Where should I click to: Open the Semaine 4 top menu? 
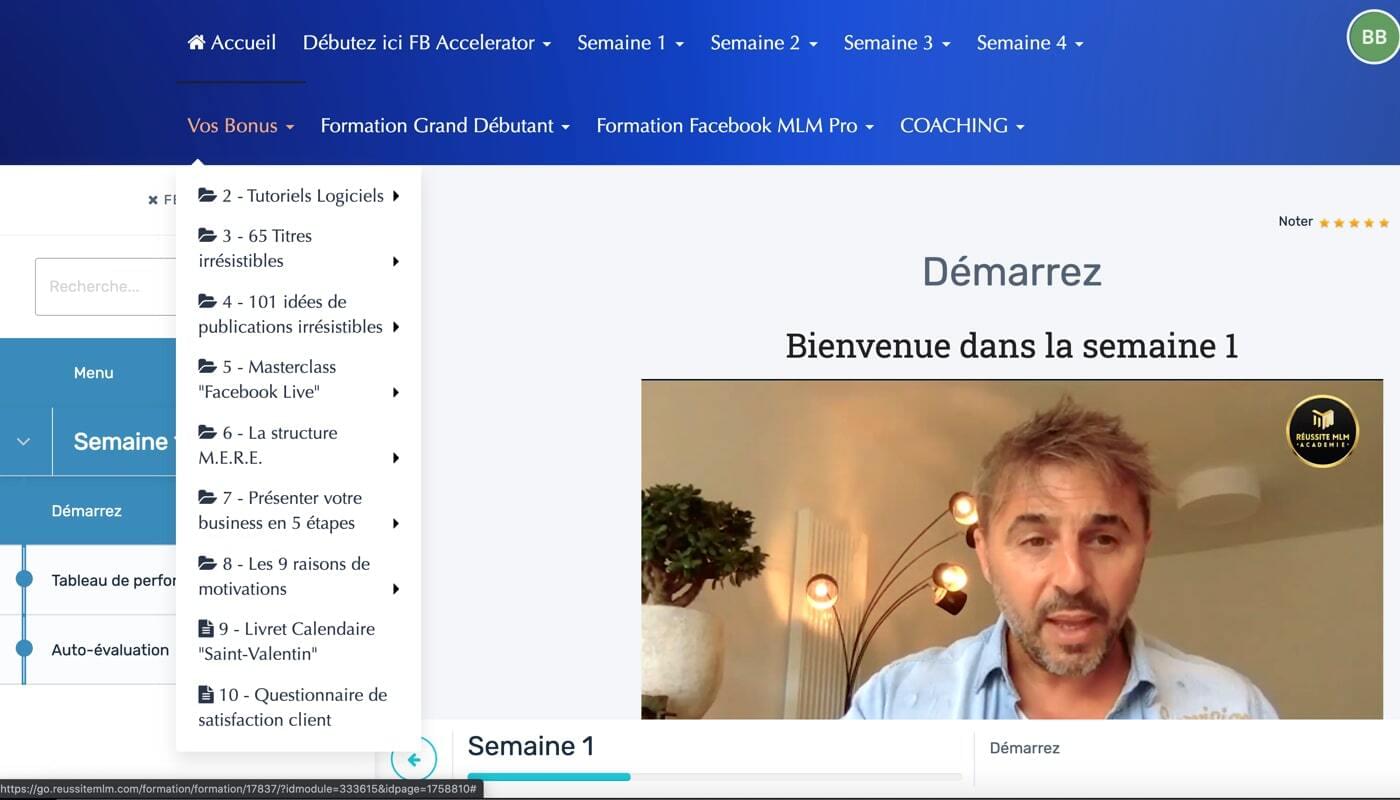1030,43
